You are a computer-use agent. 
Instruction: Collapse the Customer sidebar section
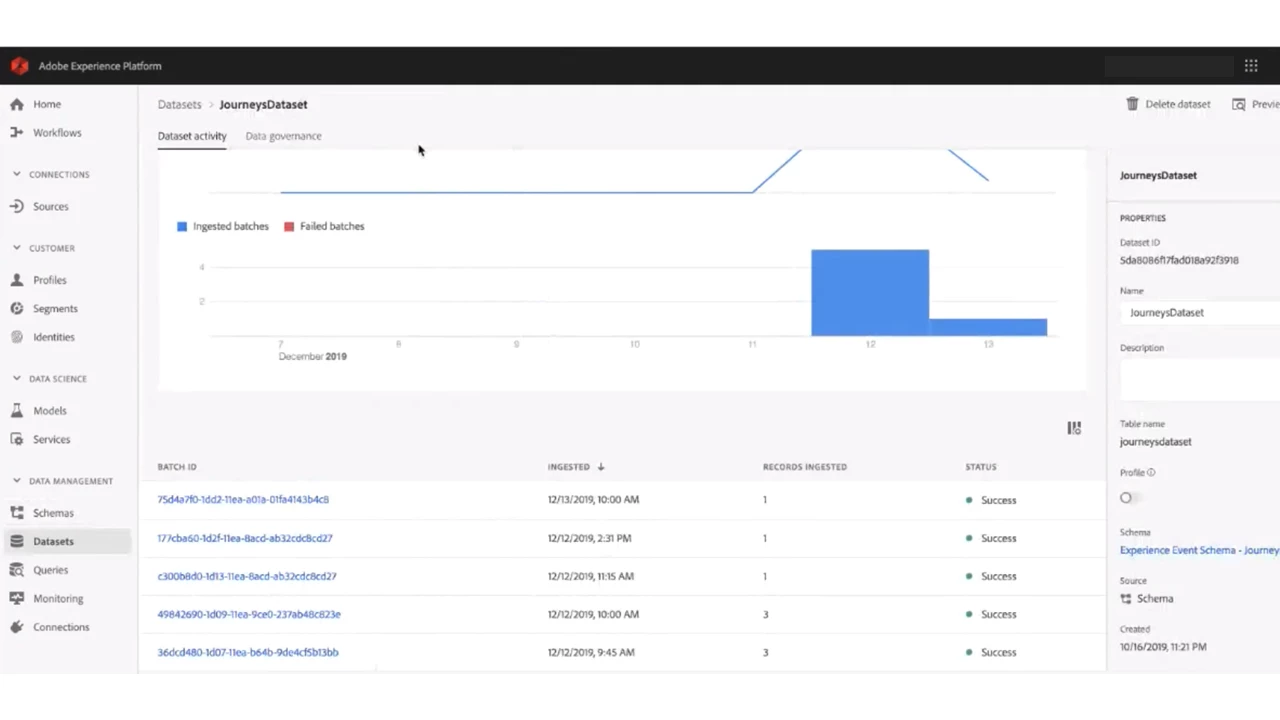(17, 248)
